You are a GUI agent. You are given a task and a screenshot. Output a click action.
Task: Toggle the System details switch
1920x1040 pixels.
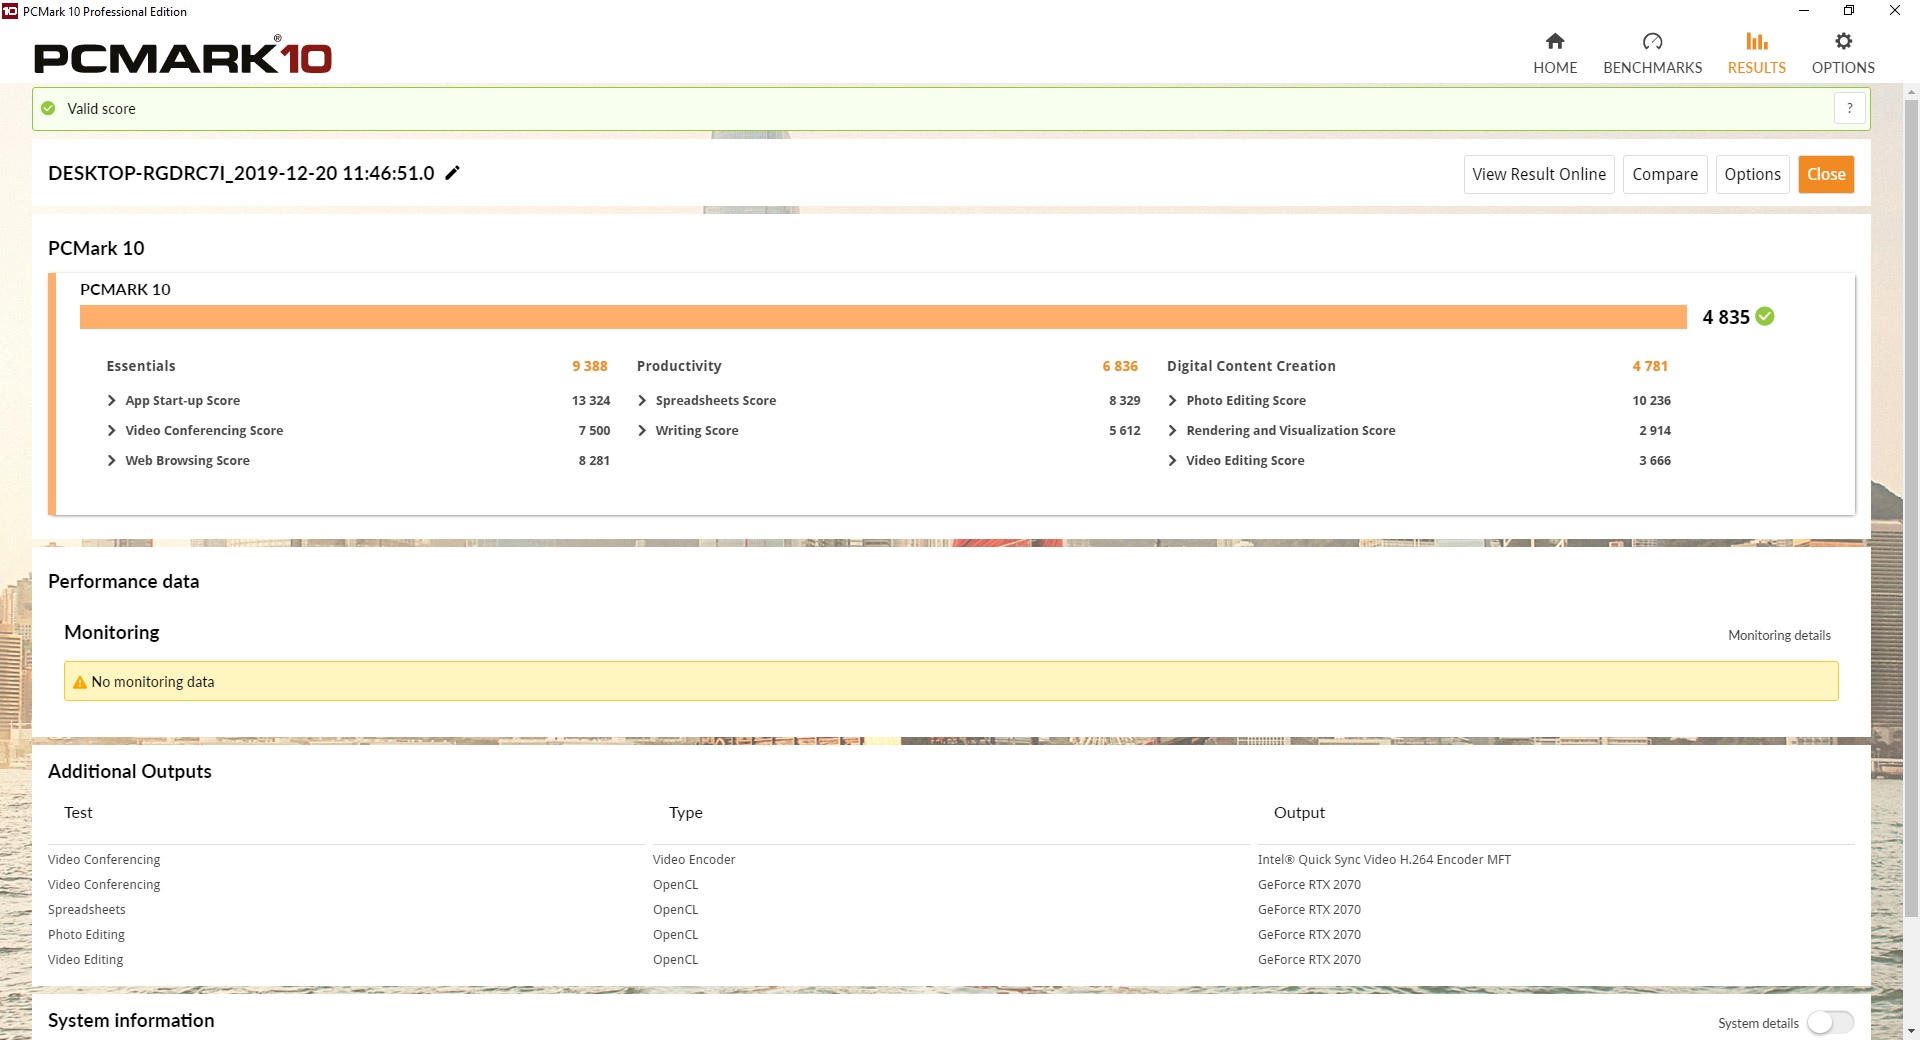point(1830,1022)
